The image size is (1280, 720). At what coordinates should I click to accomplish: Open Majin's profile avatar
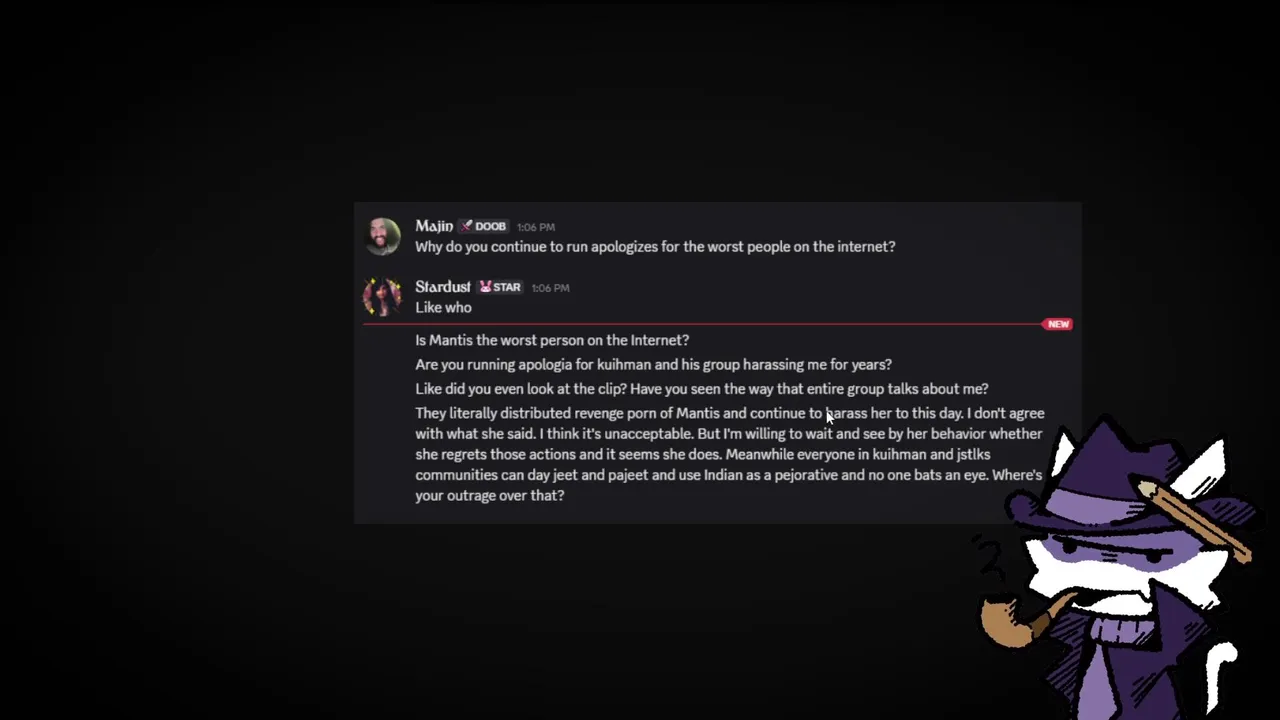tap(382, 237)
